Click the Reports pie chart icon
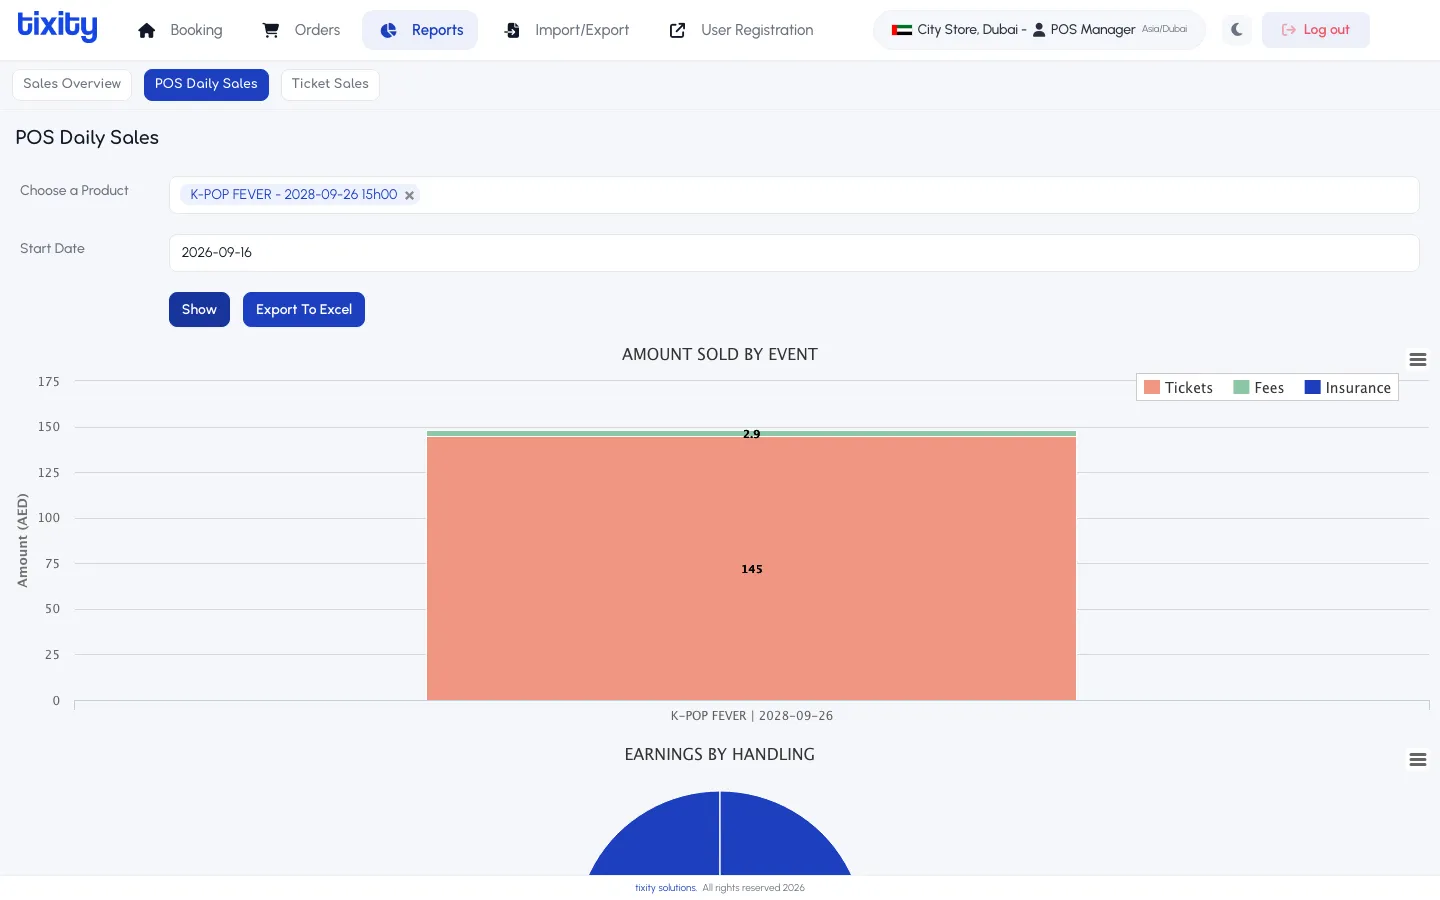This screenshot has height=900, width=1440. [389, 30]
